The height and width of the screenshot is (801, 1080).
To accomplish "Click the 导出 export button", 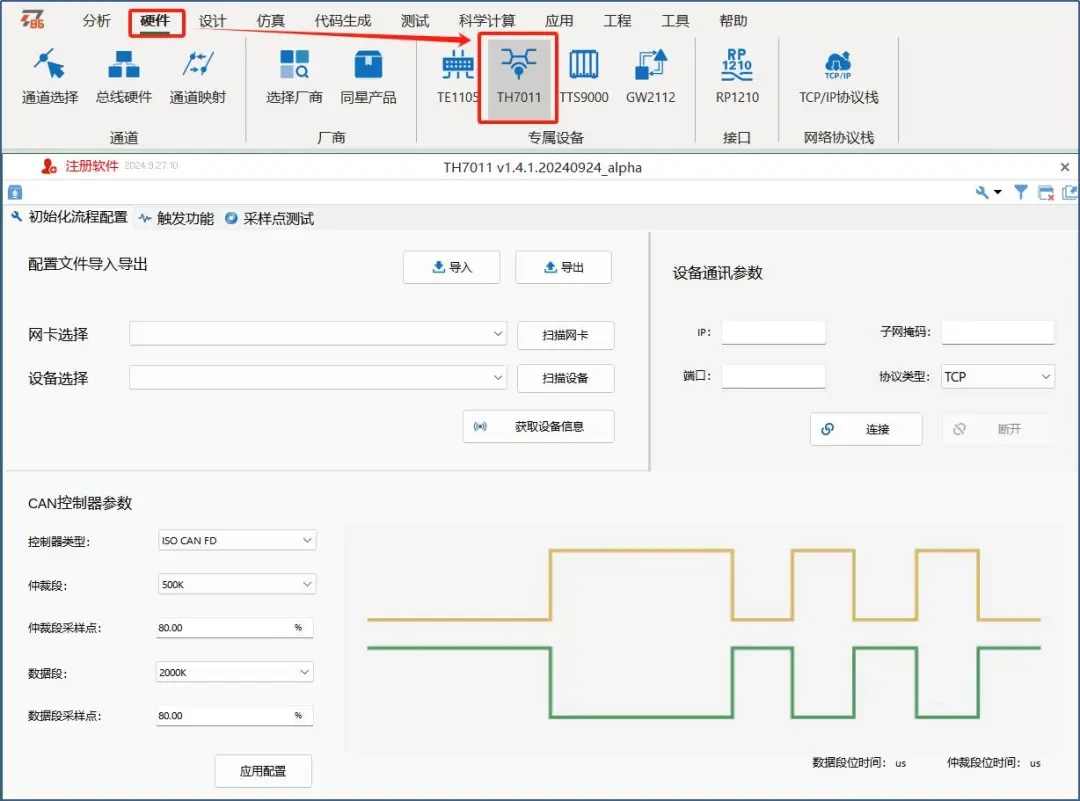I will point(563,267).
